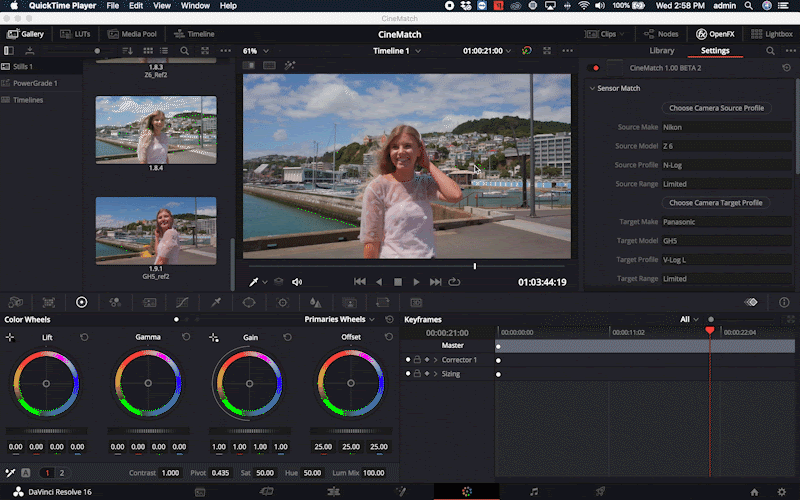Select the GH5_ref2 still thumbnail
This screenshot has width=800, height=500.
tap(155, 230)
